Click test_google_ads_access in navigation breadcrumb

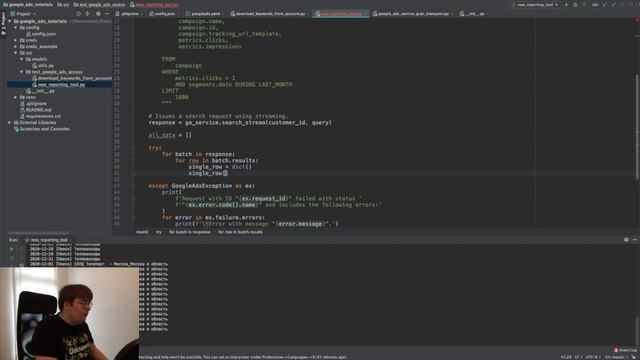(x=100, y=5)
